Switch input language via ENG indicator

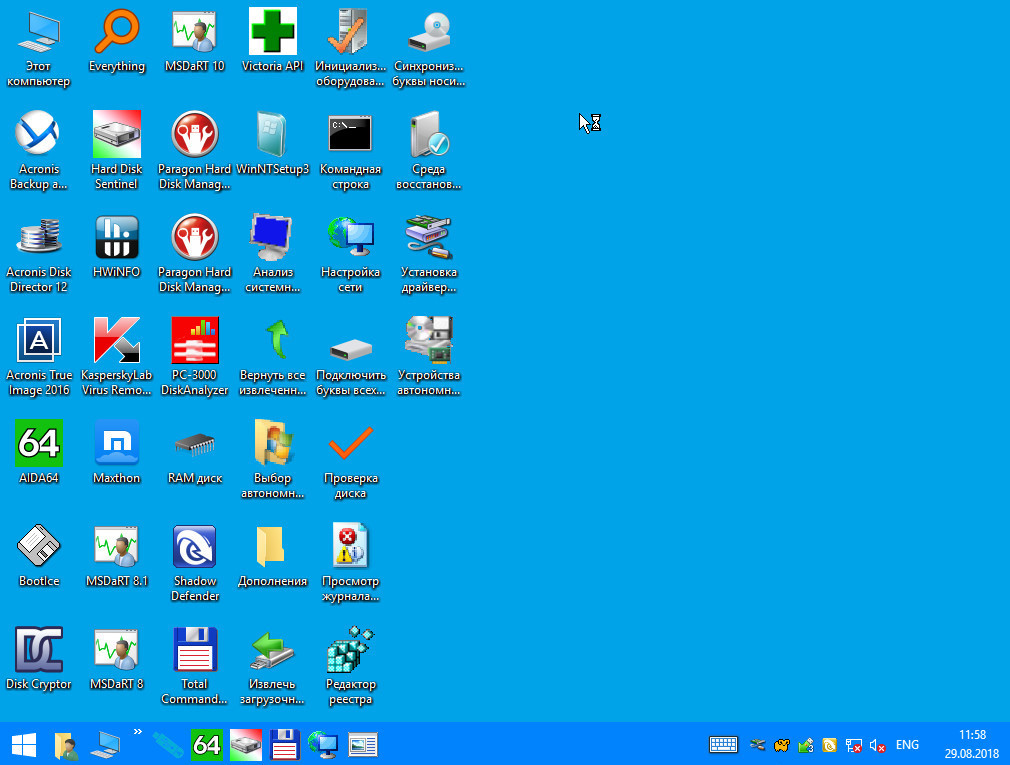(x=907, y=745)
